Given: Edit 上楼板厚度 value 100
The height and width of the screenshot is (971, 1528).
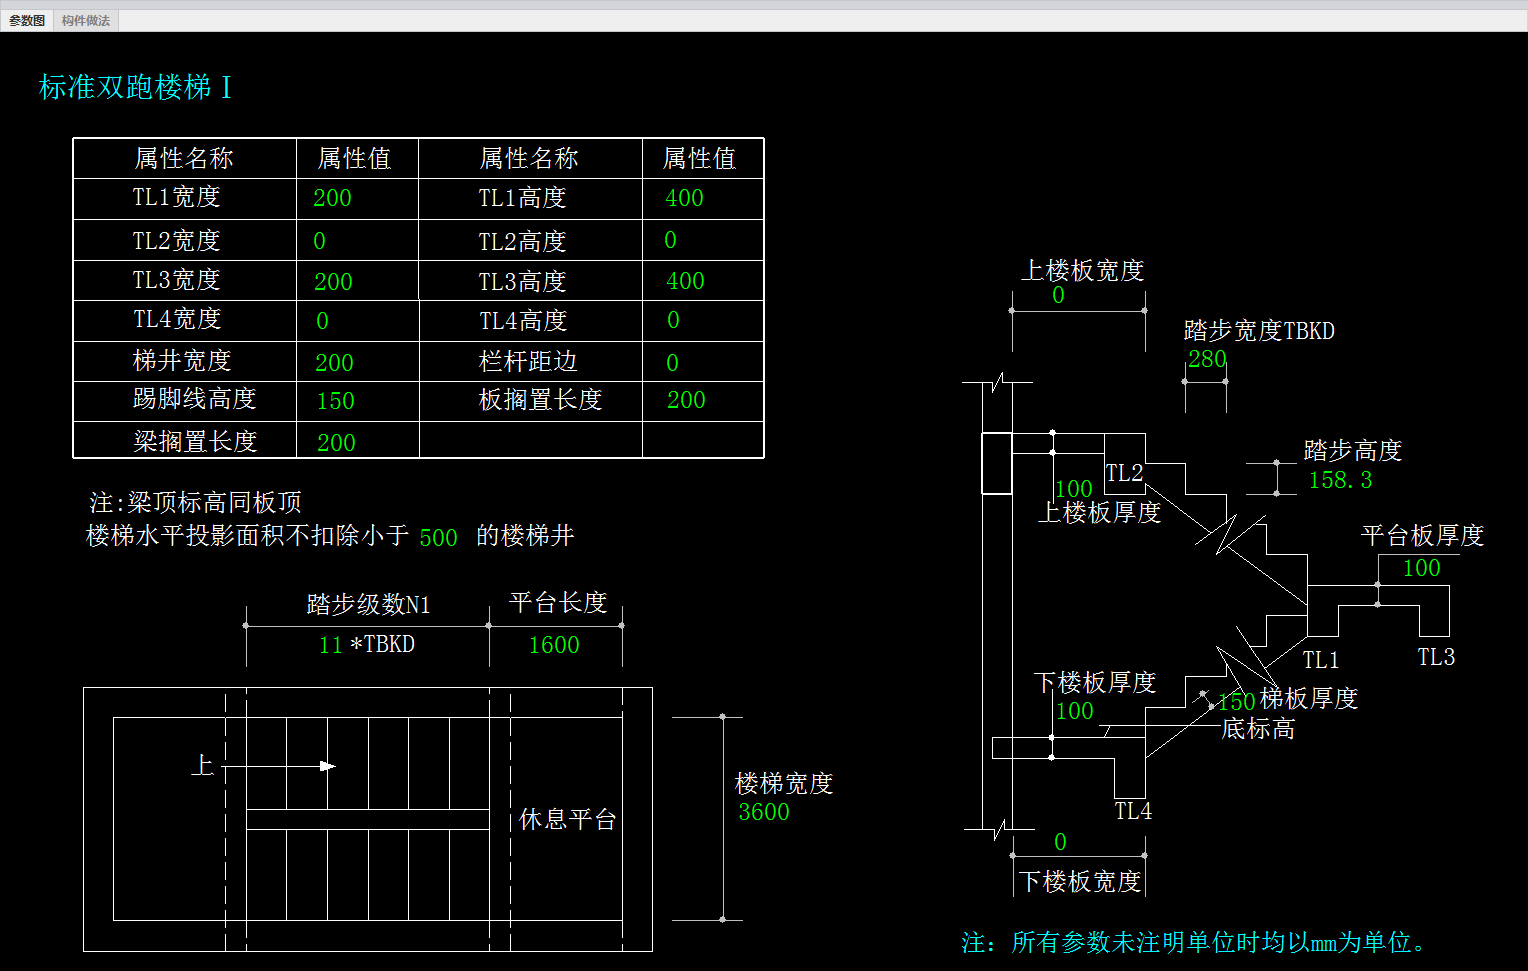Looking at the screenshot, I should pyautogui.click(x=1074, y=489).
